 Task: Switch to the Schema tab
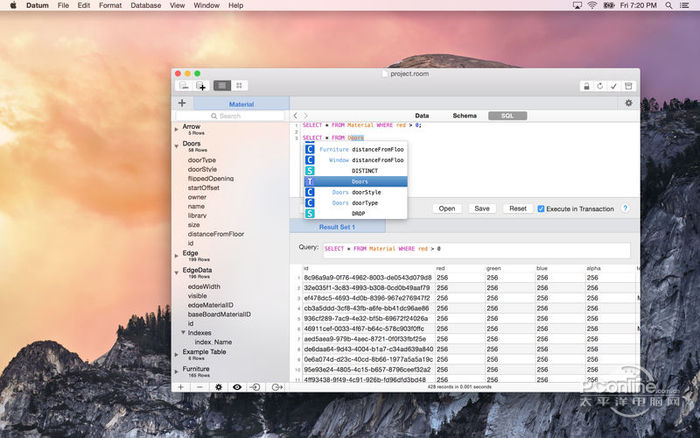pos(465,116)
